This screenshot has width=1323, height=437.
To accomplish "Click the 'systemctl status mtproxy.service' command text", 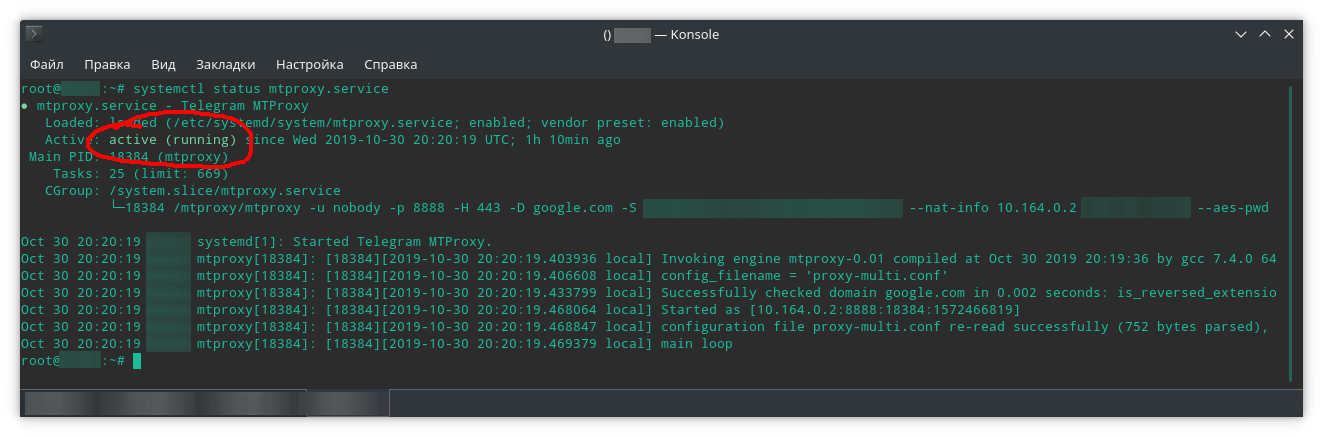I will (x=260, y=89).
